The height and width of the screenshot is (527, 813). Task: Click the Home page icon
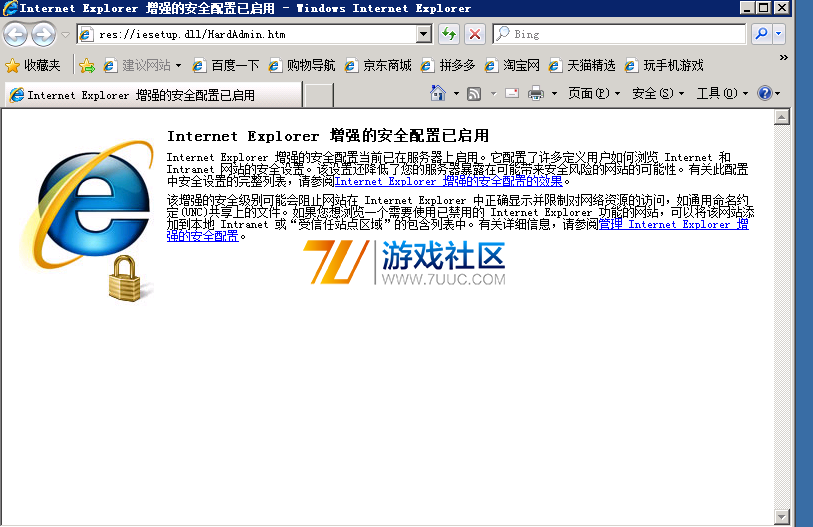click(x=438, y=93)
